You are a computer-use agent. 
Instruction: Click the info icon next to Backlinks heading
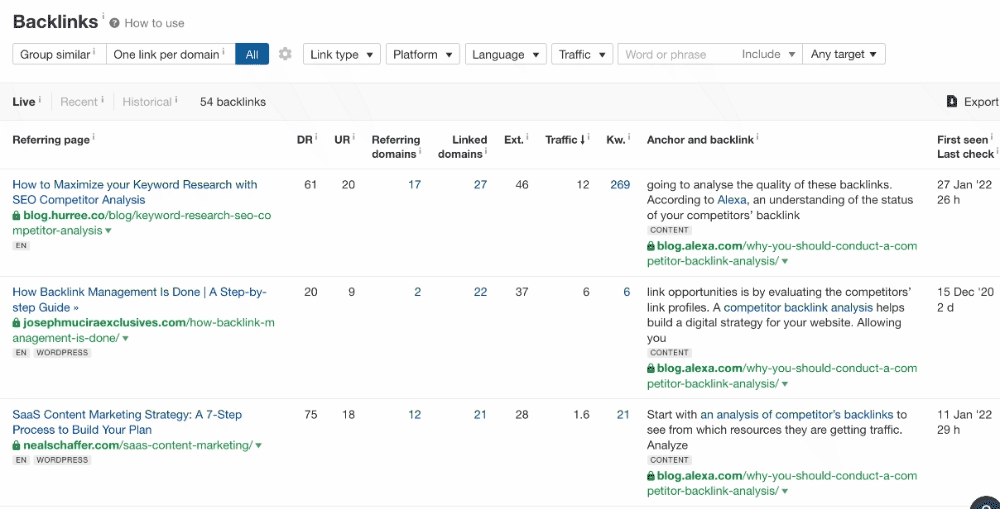(103, 17)
